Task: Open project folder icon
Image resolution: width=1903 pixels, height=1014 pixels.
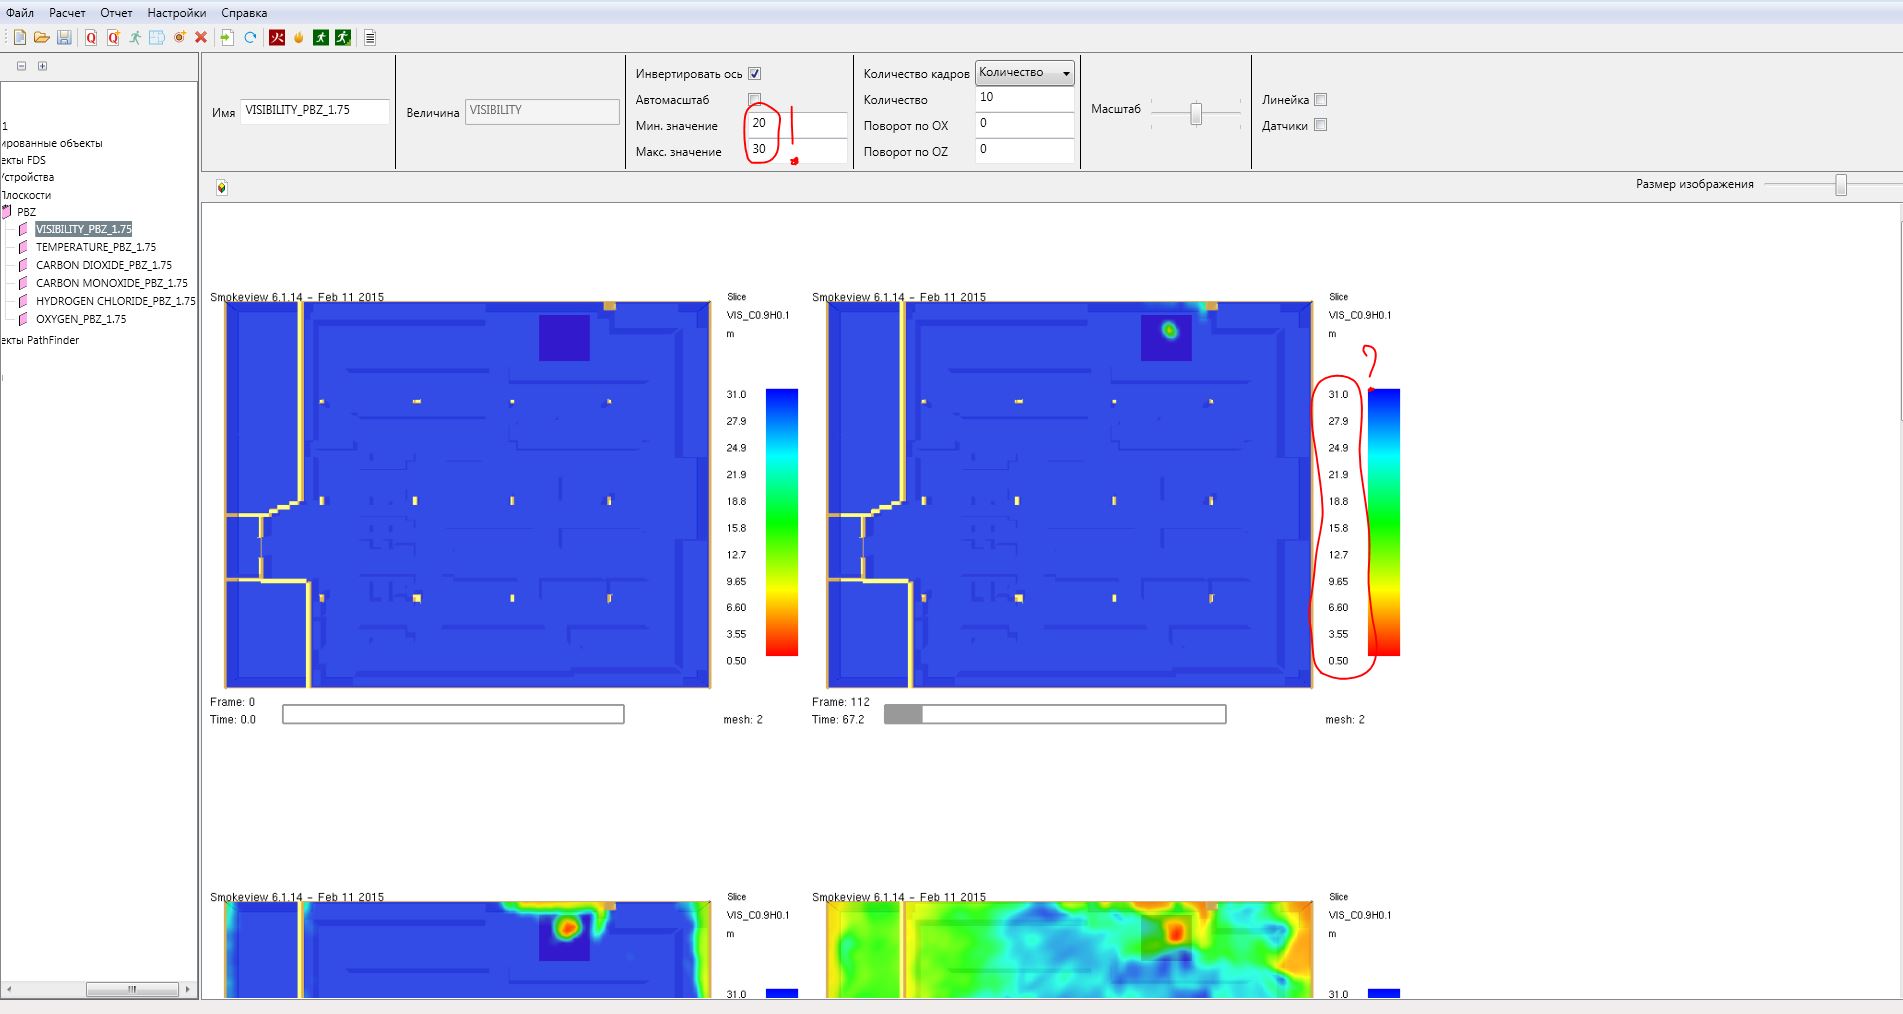Action: tap(42, 37)
